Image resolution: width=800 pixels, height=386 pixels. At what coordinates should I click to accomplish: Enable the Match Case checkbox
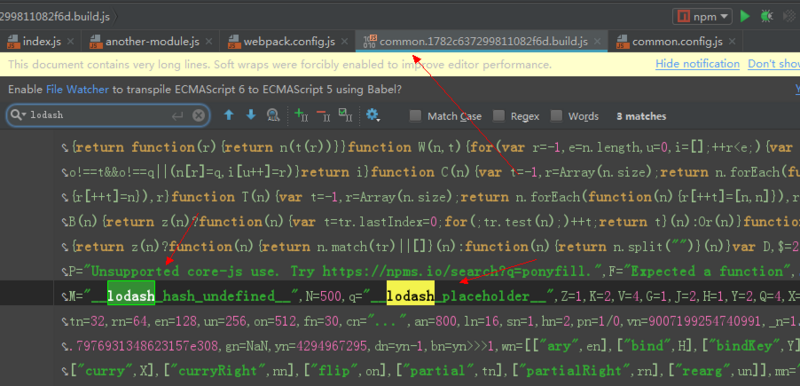(x=416, y=116)
